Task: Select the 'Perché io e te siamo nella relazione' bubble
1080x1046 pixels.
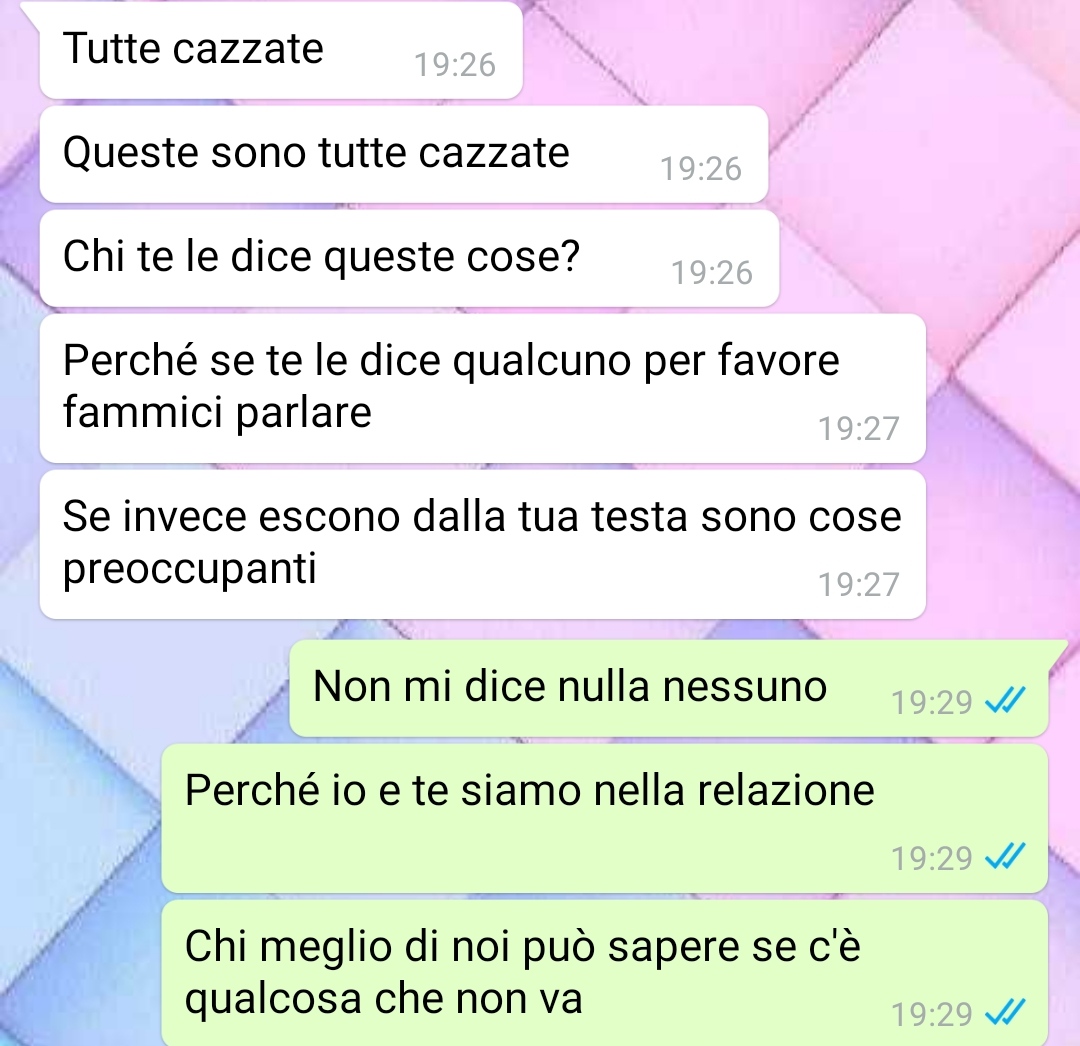Action: 605,819
